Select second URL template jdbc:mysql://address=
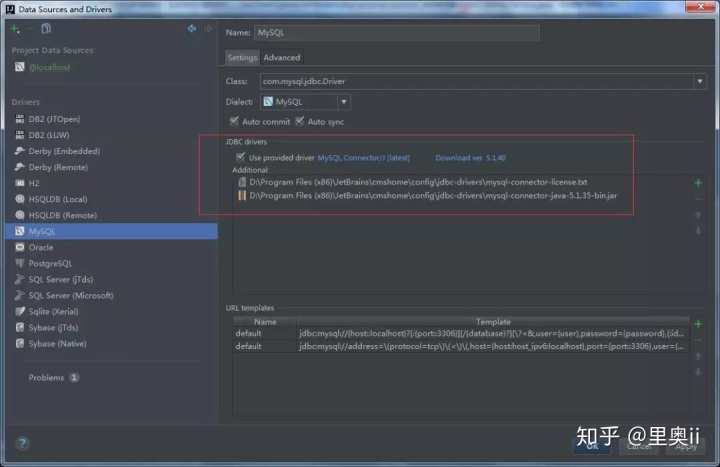Viewport: 720px width, 467px height. click(461, 346)
